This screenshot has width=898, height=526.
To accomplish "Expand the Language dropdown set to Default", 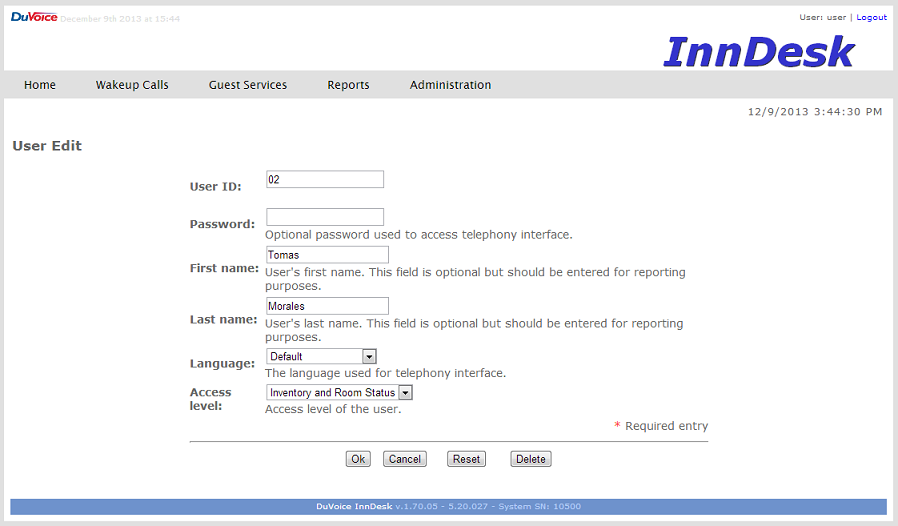I will [321, 356].
